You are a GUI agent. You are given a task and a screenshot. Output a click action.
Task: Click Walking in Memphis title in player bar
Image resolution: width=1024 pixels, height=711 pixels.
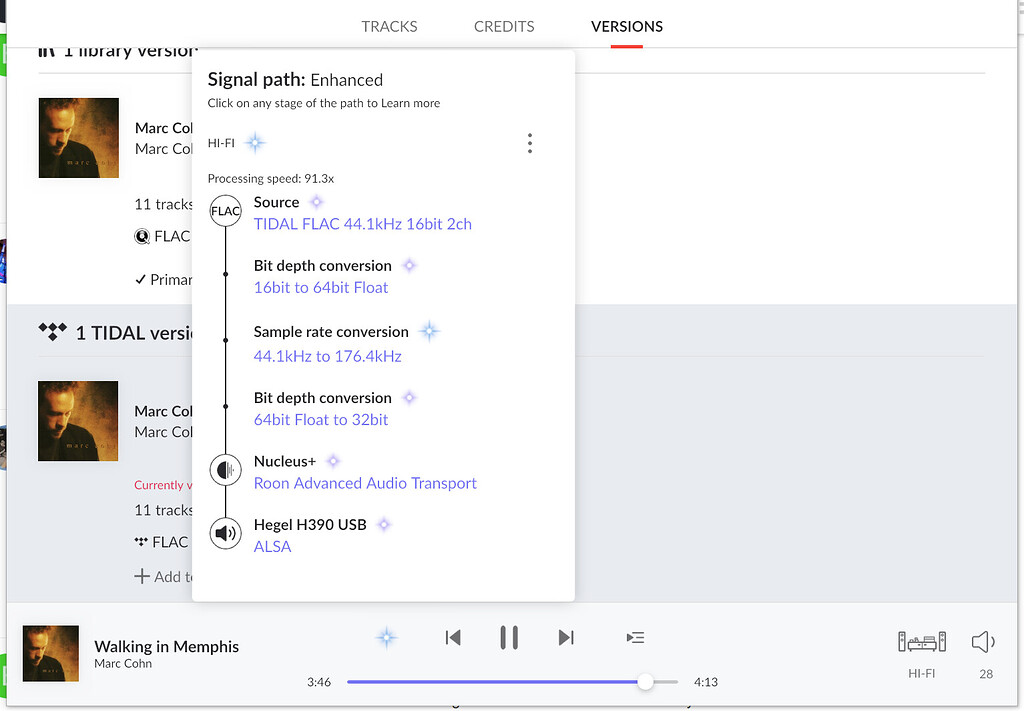[166, 646]
